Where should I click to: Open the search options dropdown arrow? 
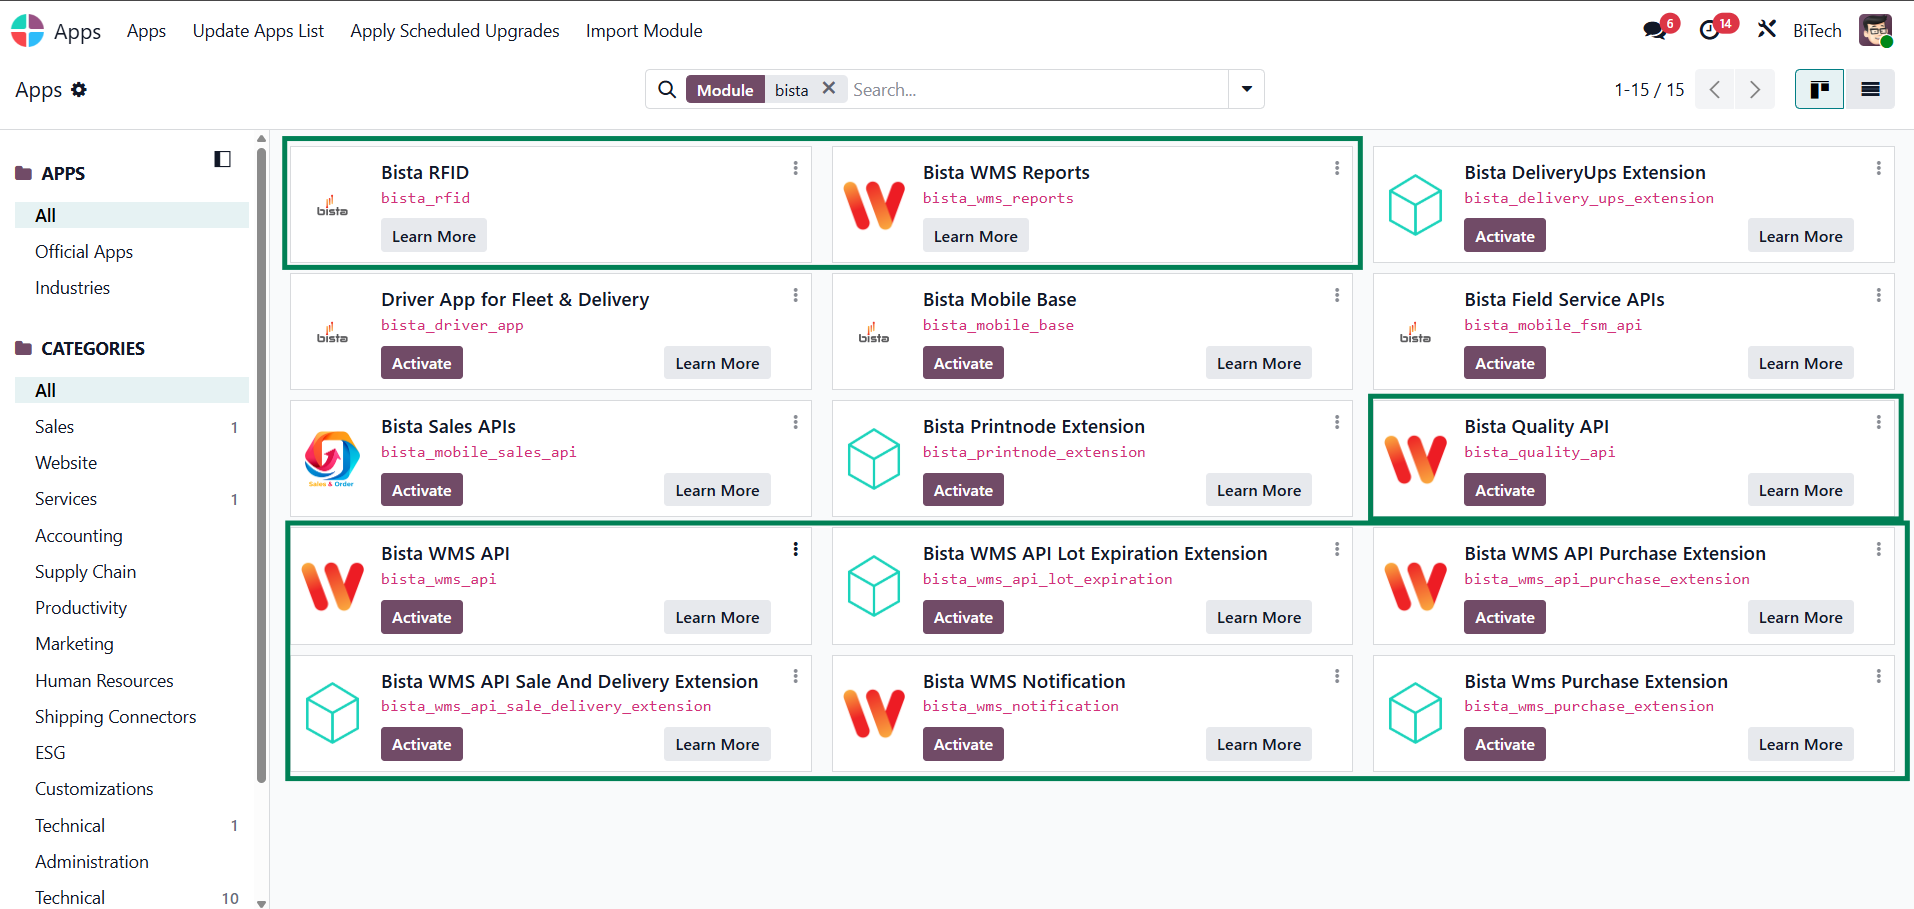click(1247, 89)
